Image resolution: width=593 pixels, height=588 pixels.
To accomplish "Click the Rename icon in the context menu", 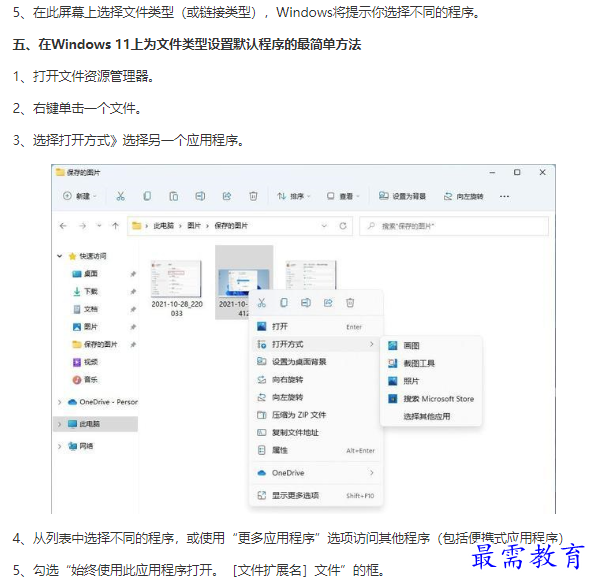I will click(x=306, y=303).
